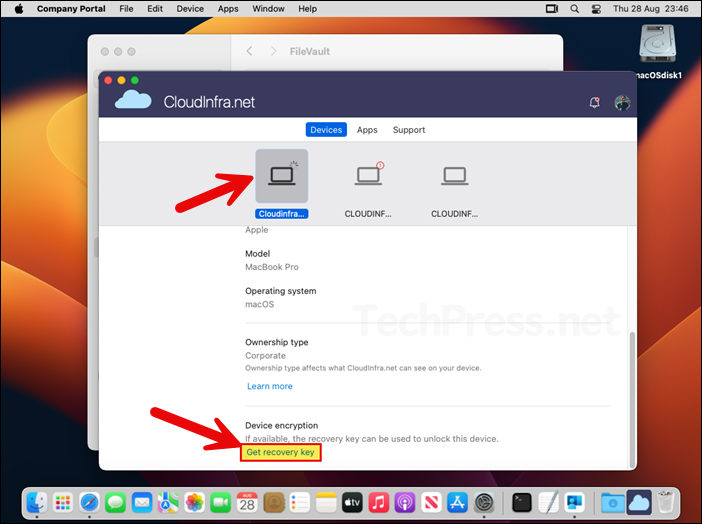Screen dimensions: 702x524
Task: Open System Settings gear in the Dock
Action: pyautogui.click(x=484, y=503)
